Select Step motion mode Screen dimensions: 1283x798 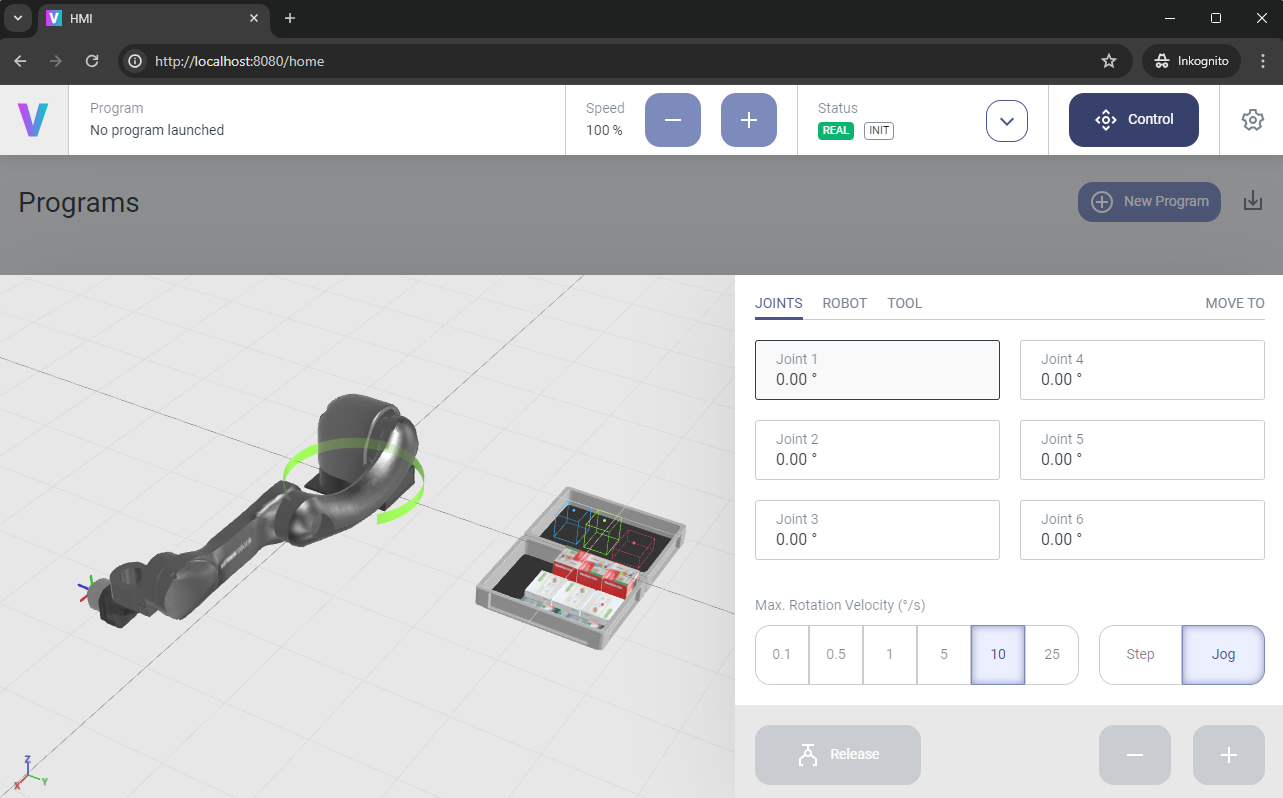coord(1140,655)
